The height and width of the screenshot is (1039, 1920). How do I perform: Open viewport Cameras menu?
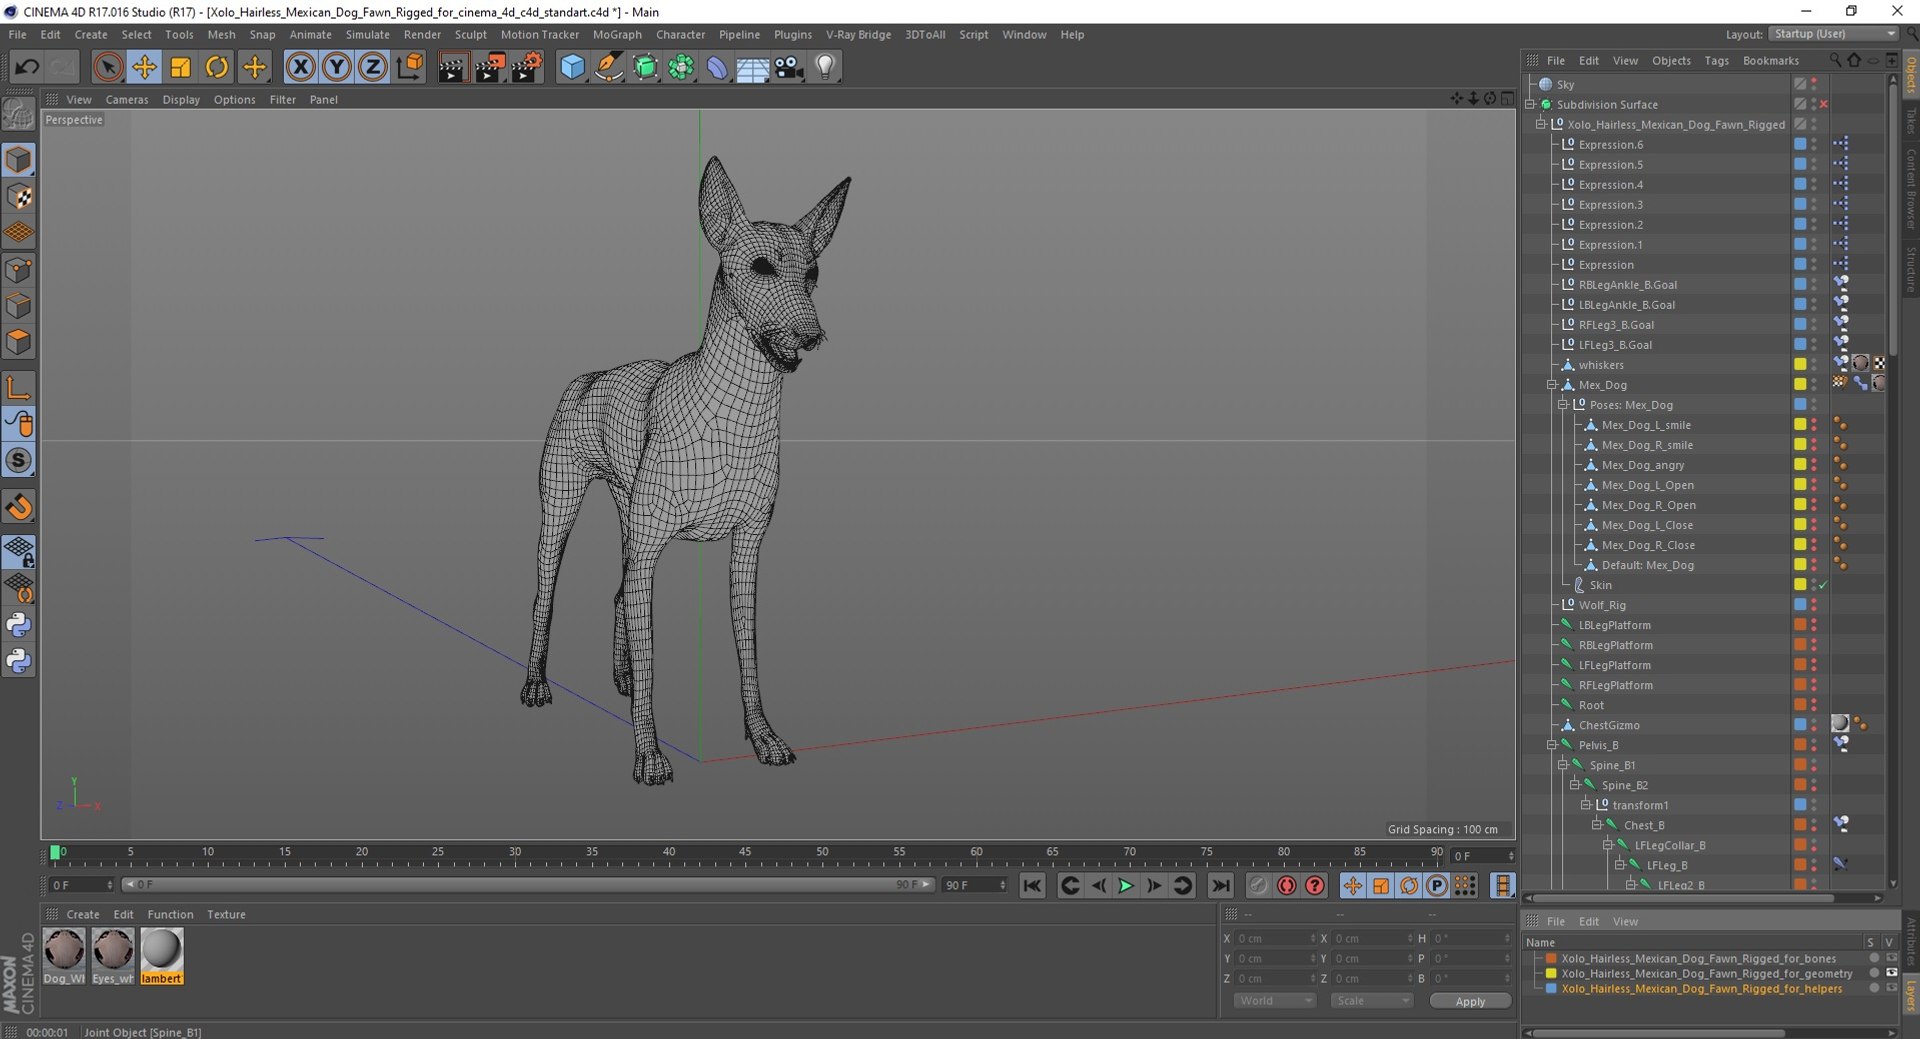click(x=127, y=100)
